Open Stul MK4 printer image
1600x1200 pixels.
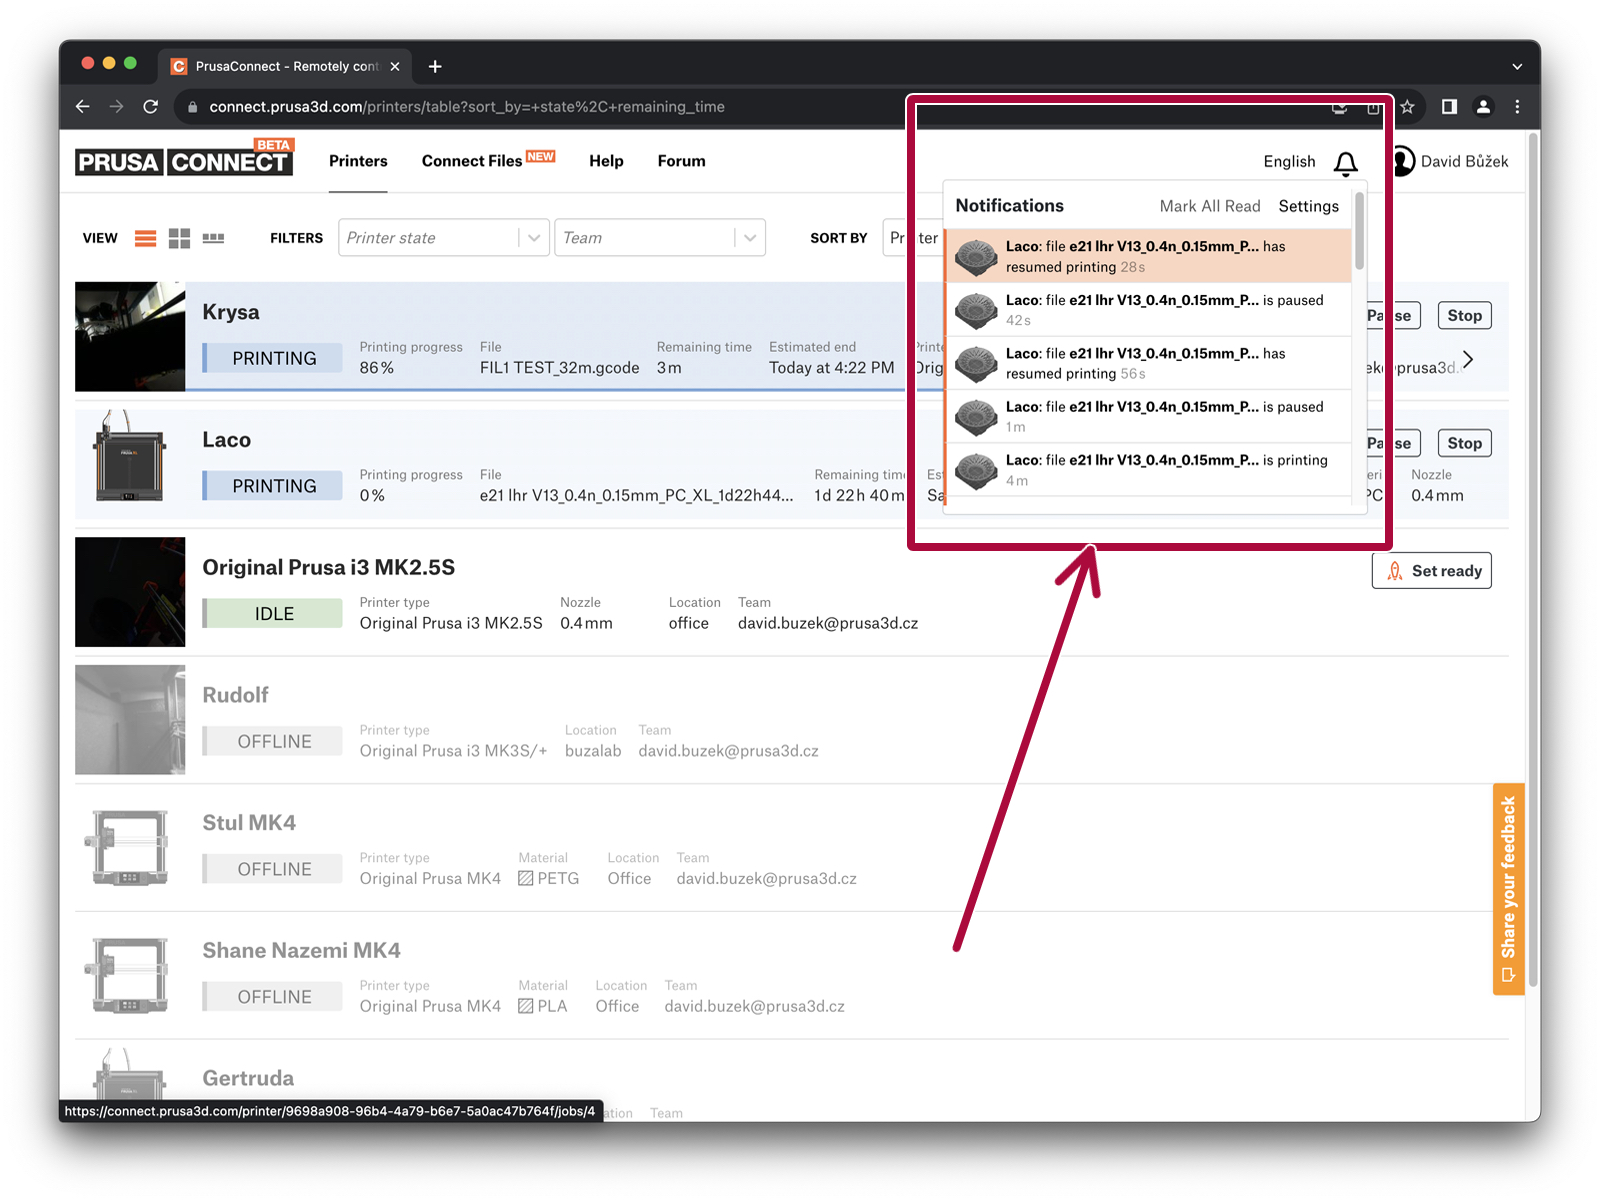(128, 848)
